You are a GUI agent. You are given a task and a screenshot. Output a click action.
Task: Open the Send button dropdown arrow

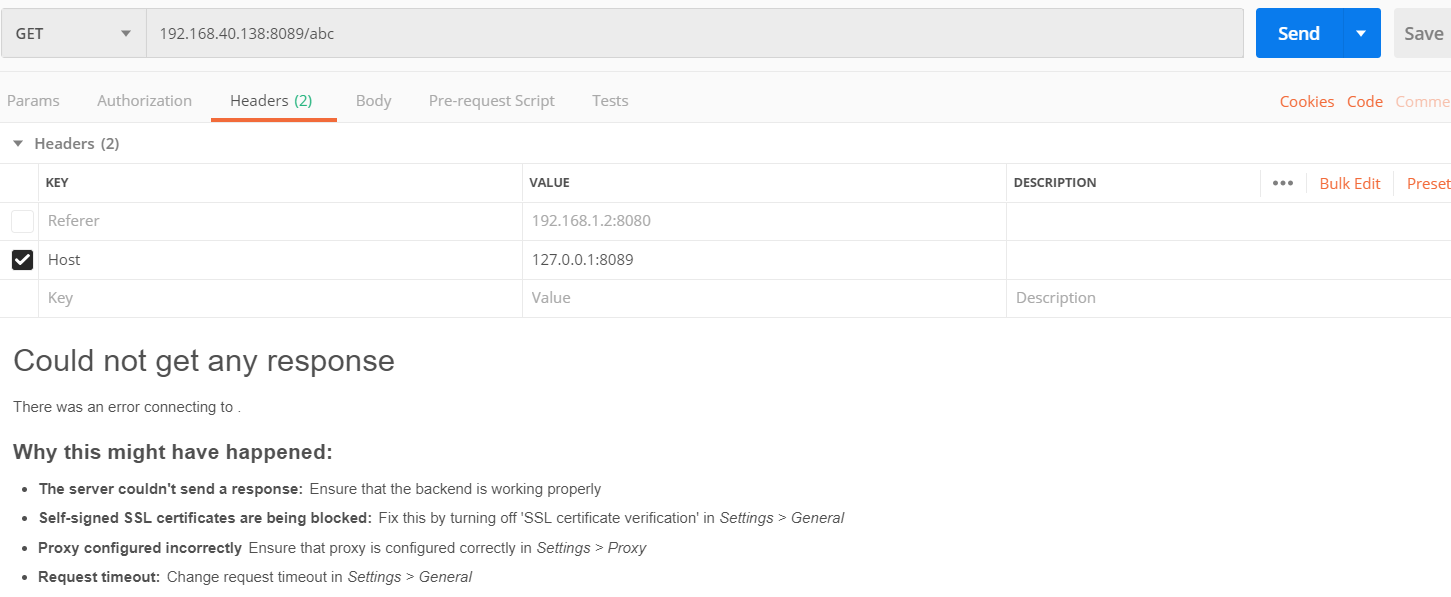(1361, 33)
